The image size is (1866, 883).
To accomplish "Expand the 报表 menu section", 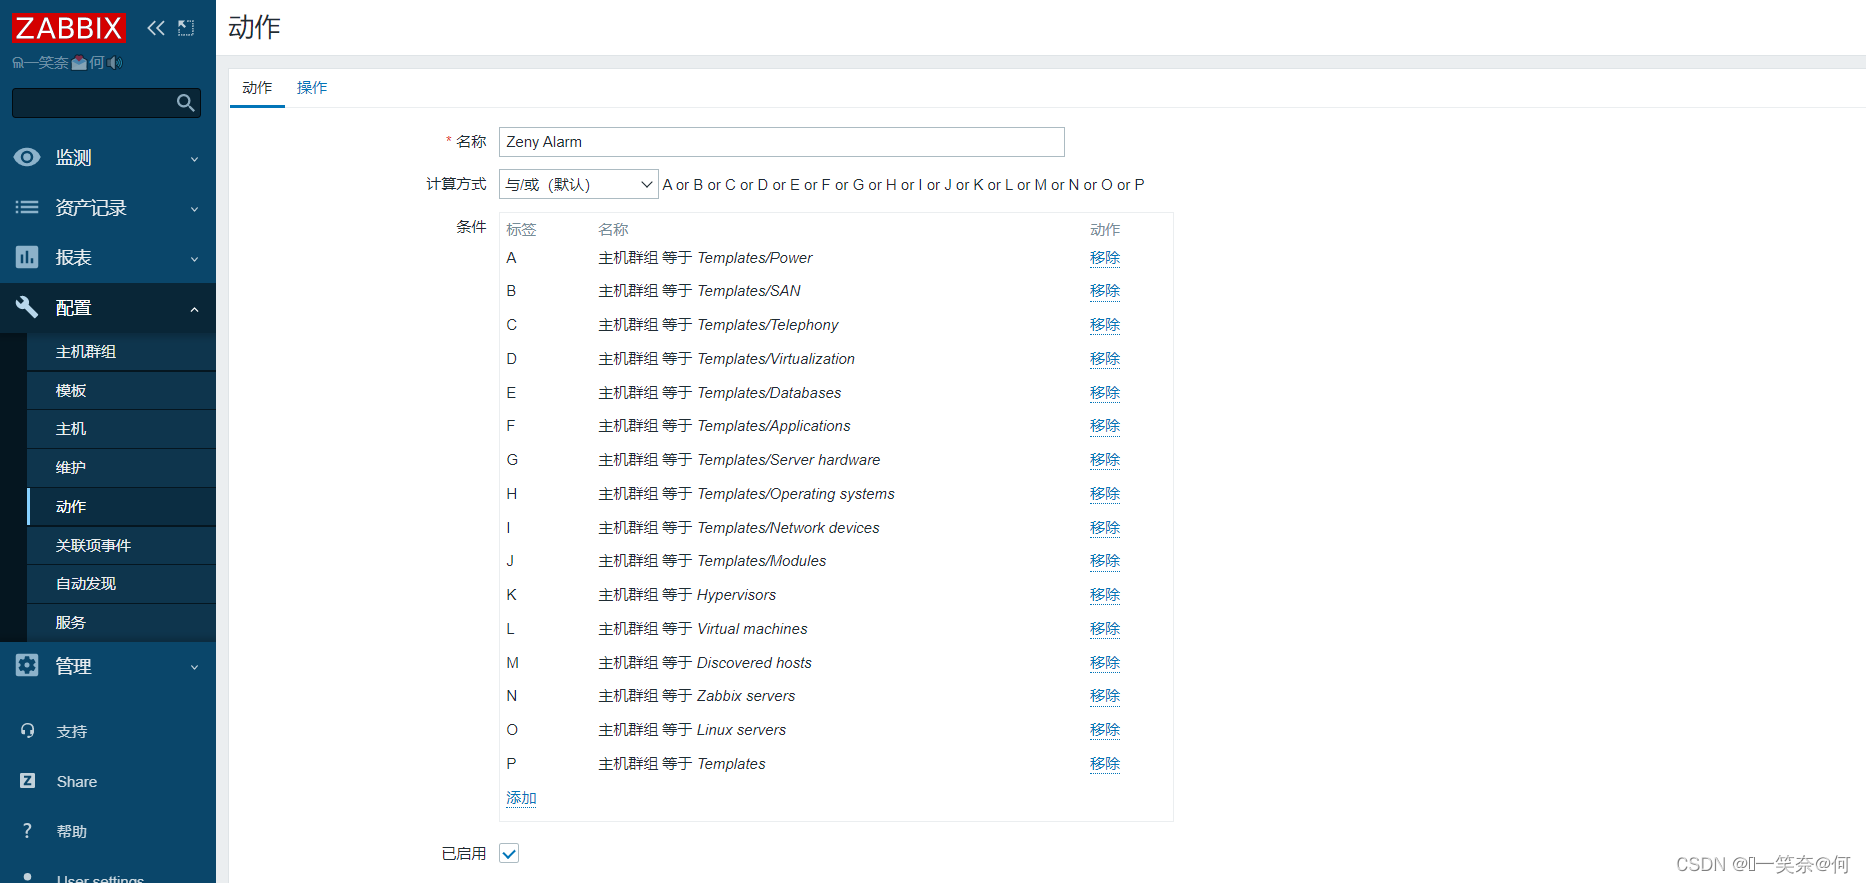I will [x=108, y=257].
